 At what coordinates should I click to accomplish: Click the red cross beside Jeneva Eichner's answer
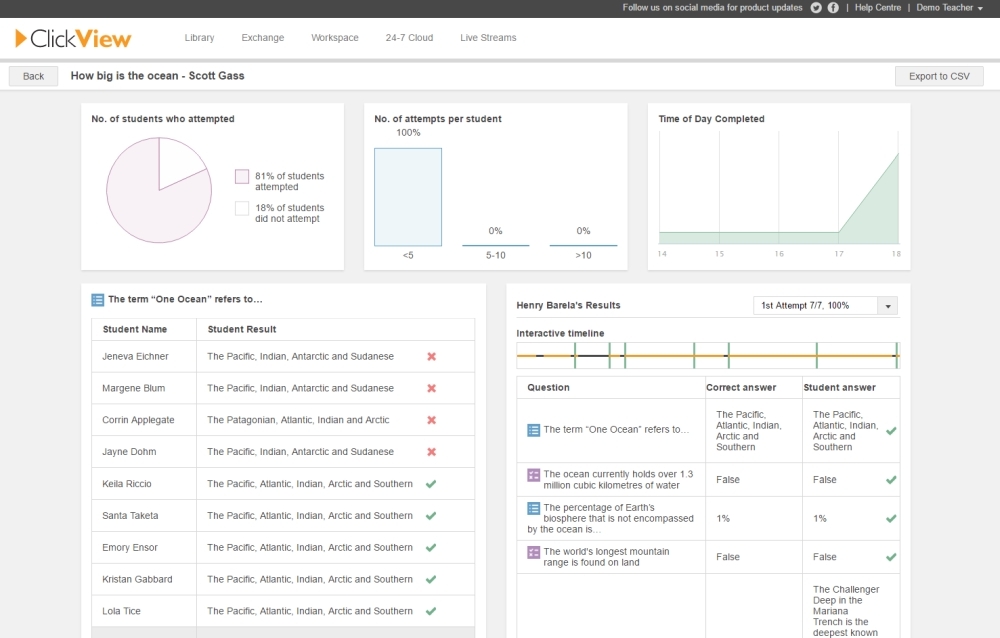click(431, 357)
